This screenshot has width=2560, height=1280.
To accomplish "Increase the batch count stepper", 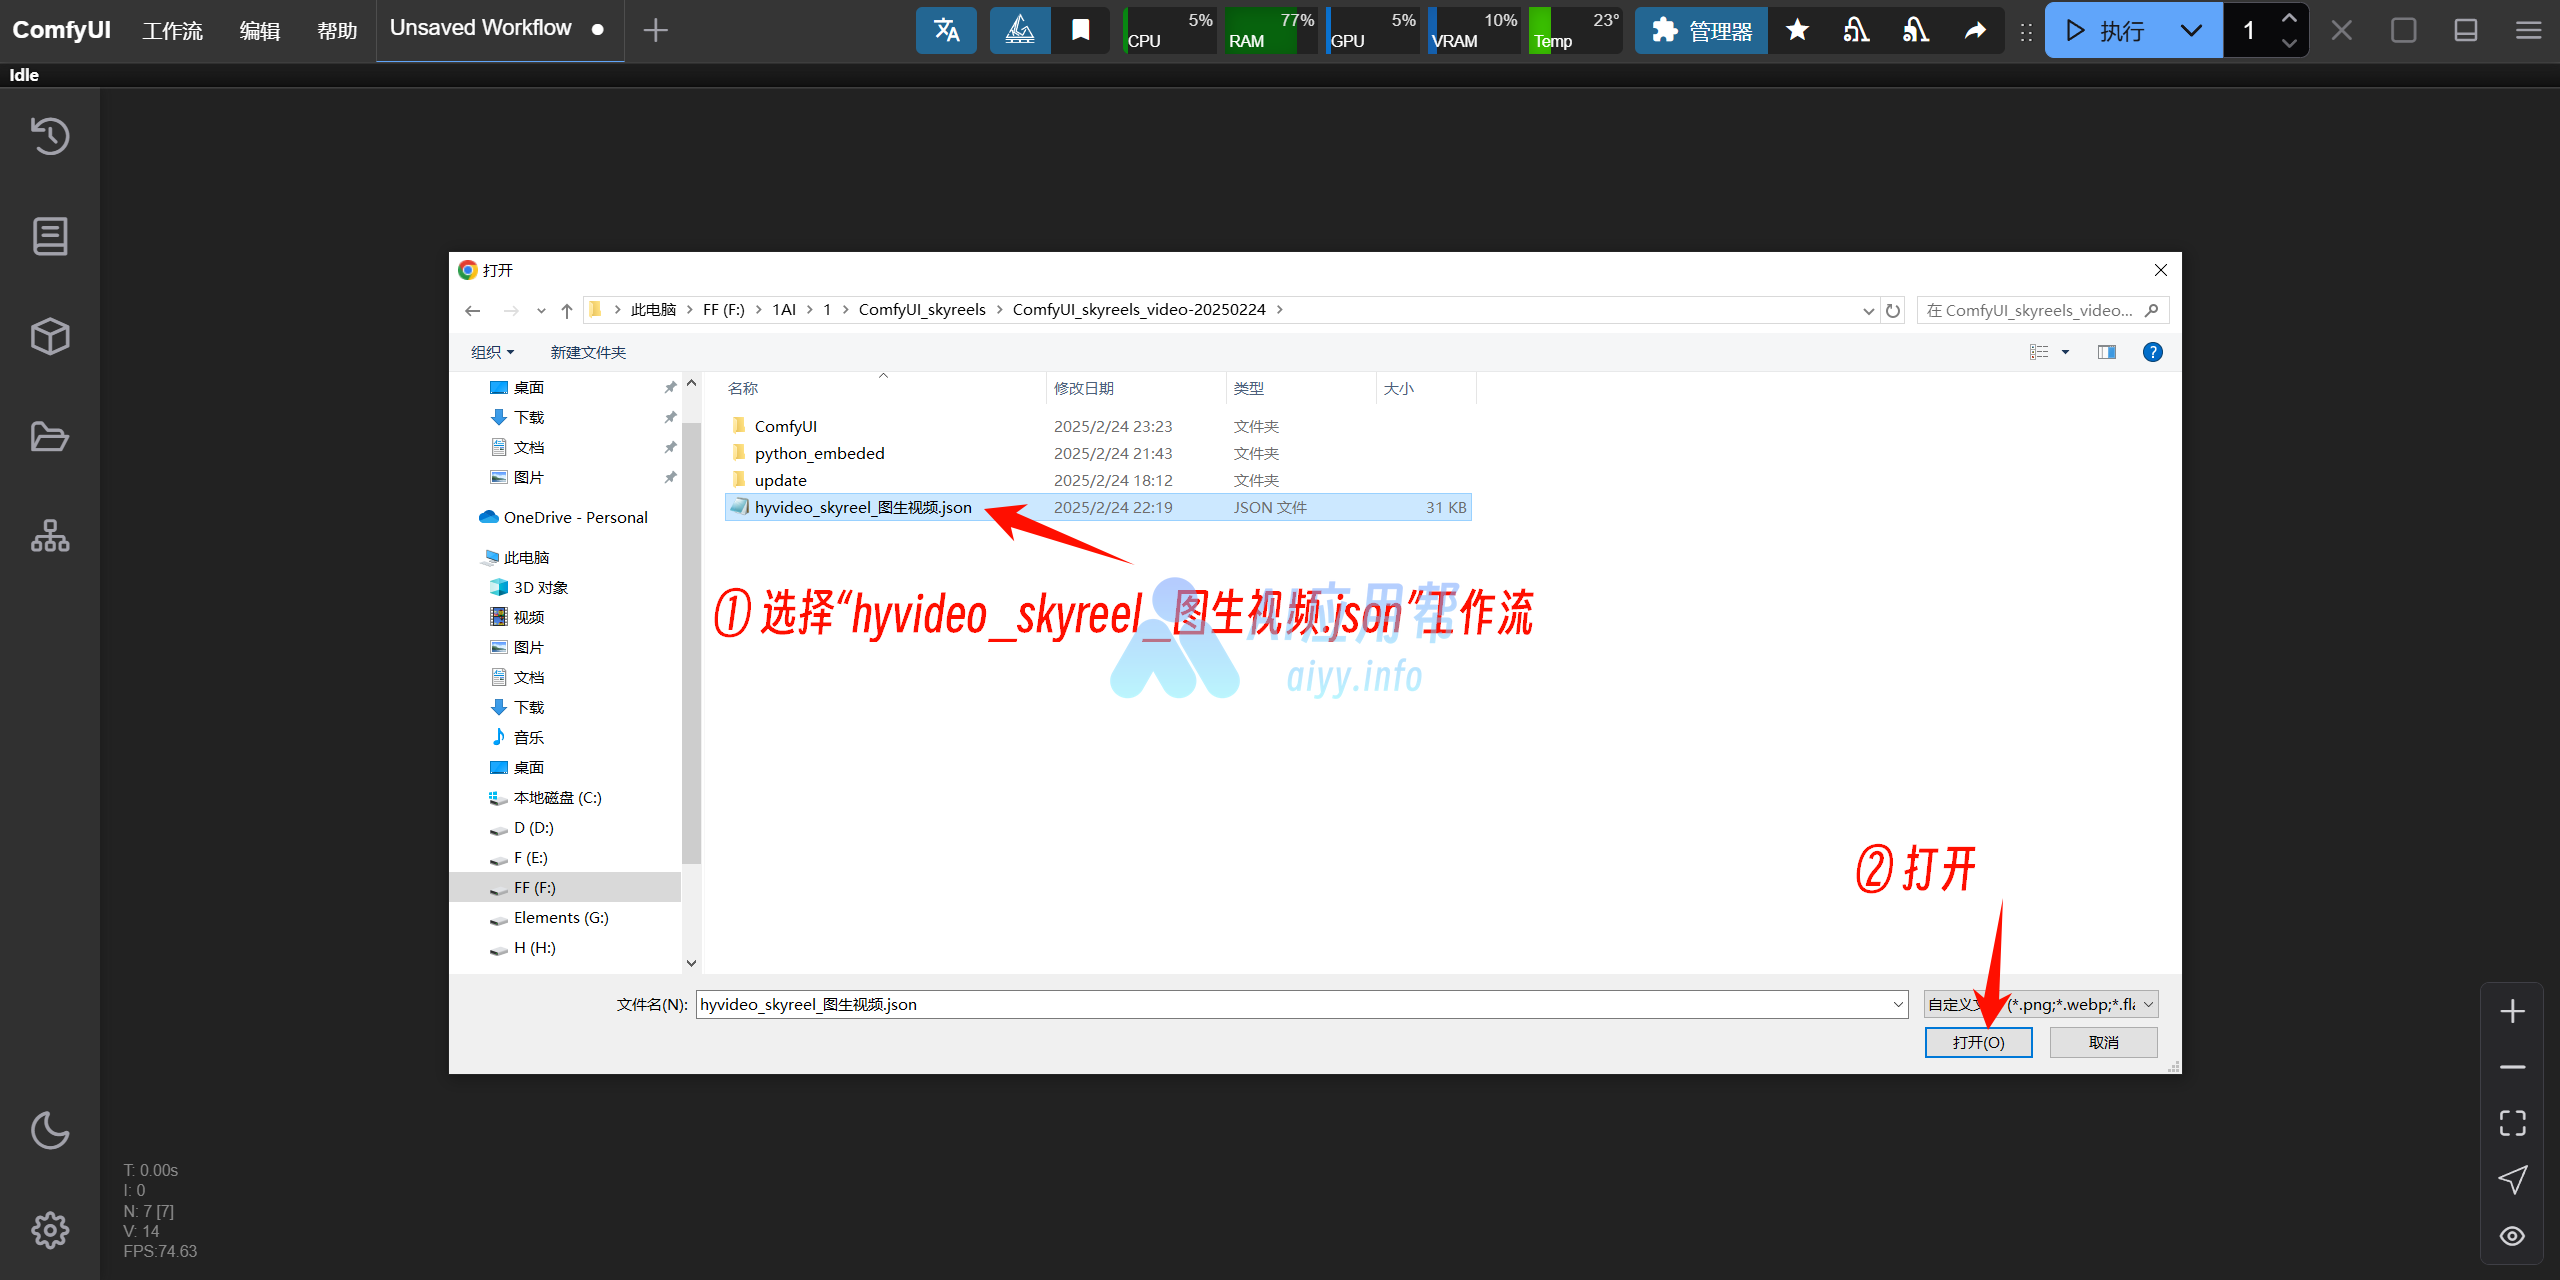I will pos(2289,18).
